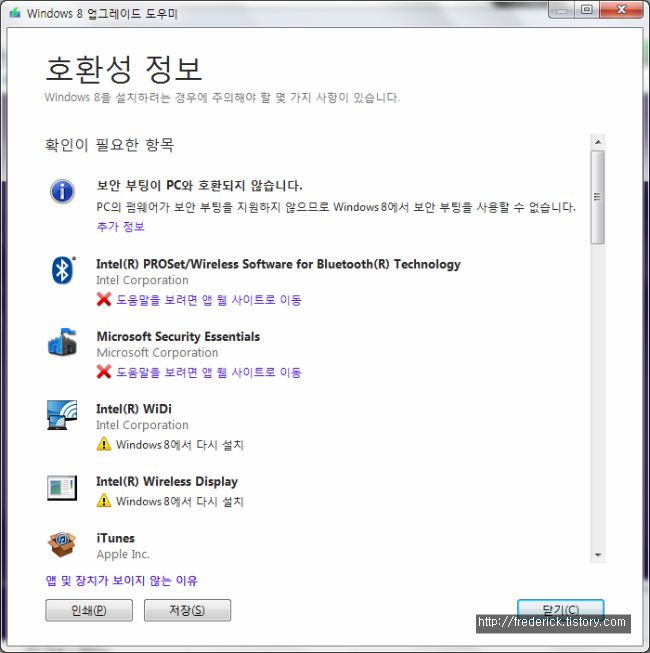Click the yellow warning icon under Intel Wireless Display
The width and height of the screenshot is (650, 653).
(104, 500)
